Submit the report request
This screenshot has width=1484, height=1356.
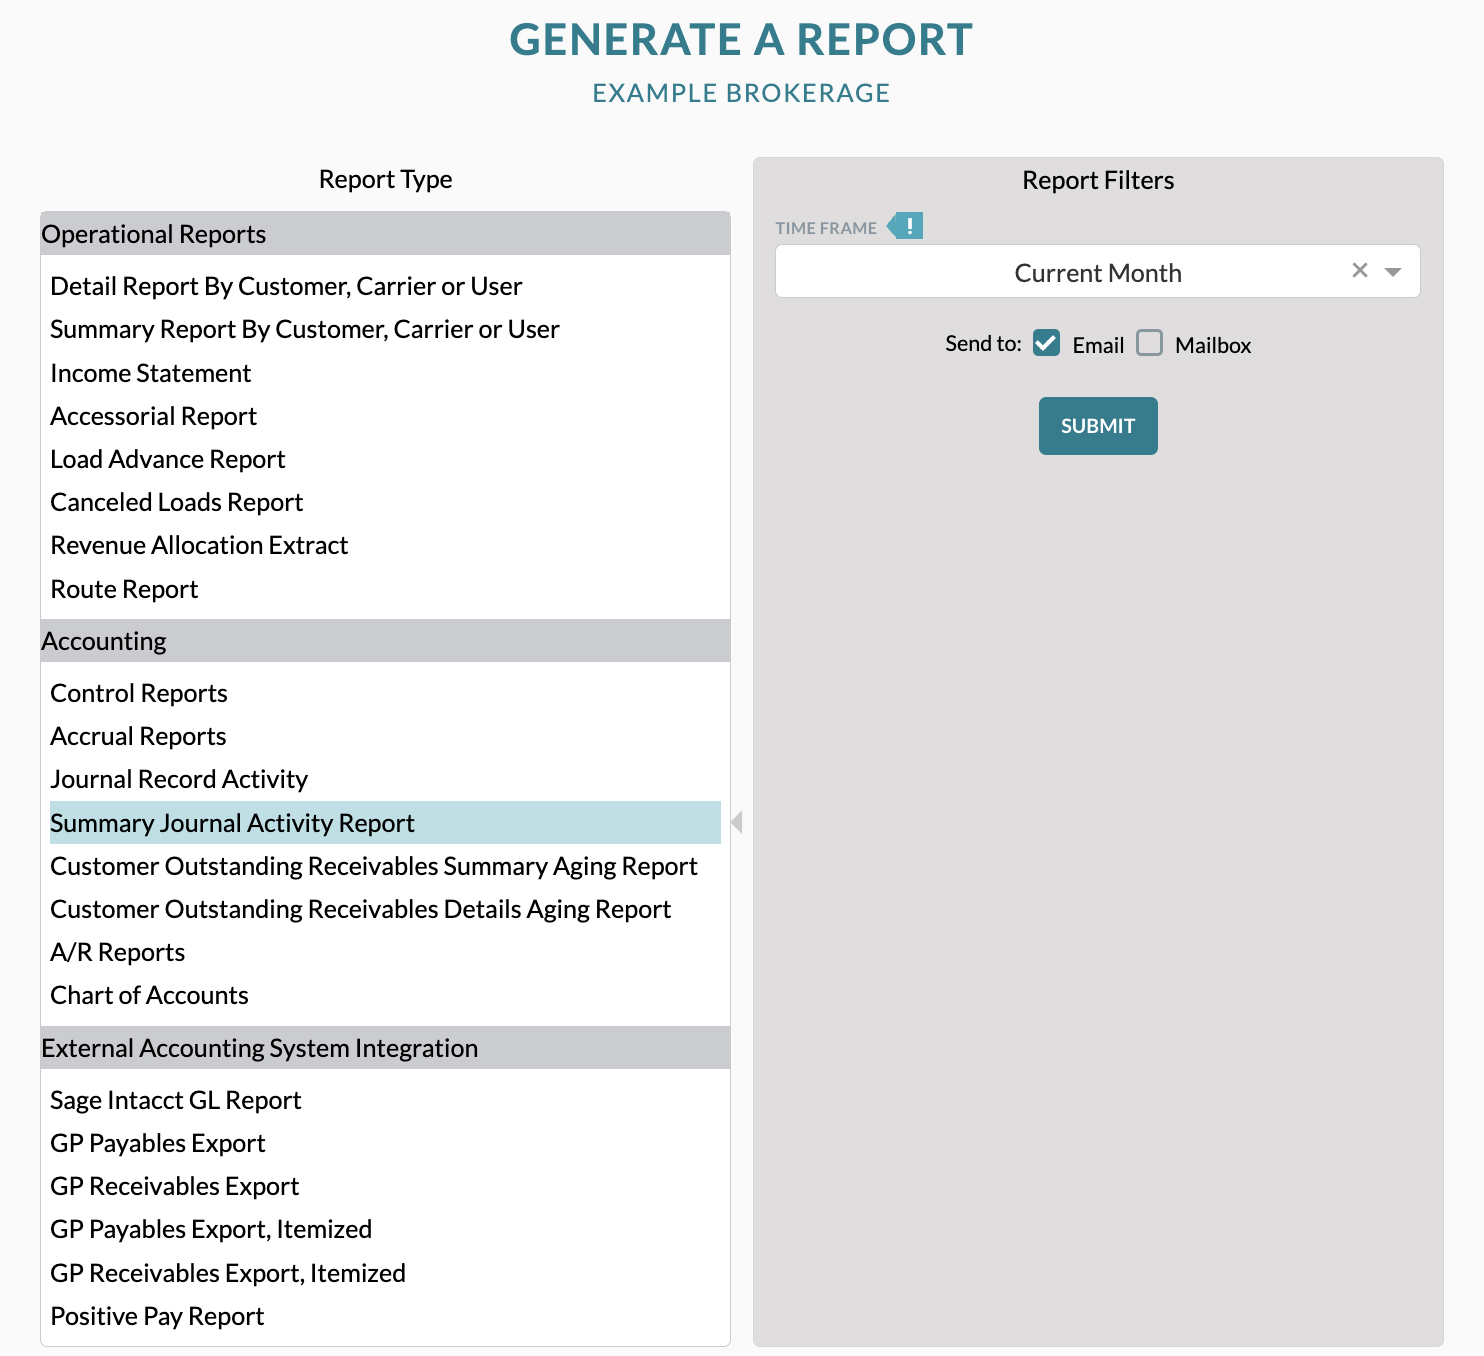point(1098,426)
